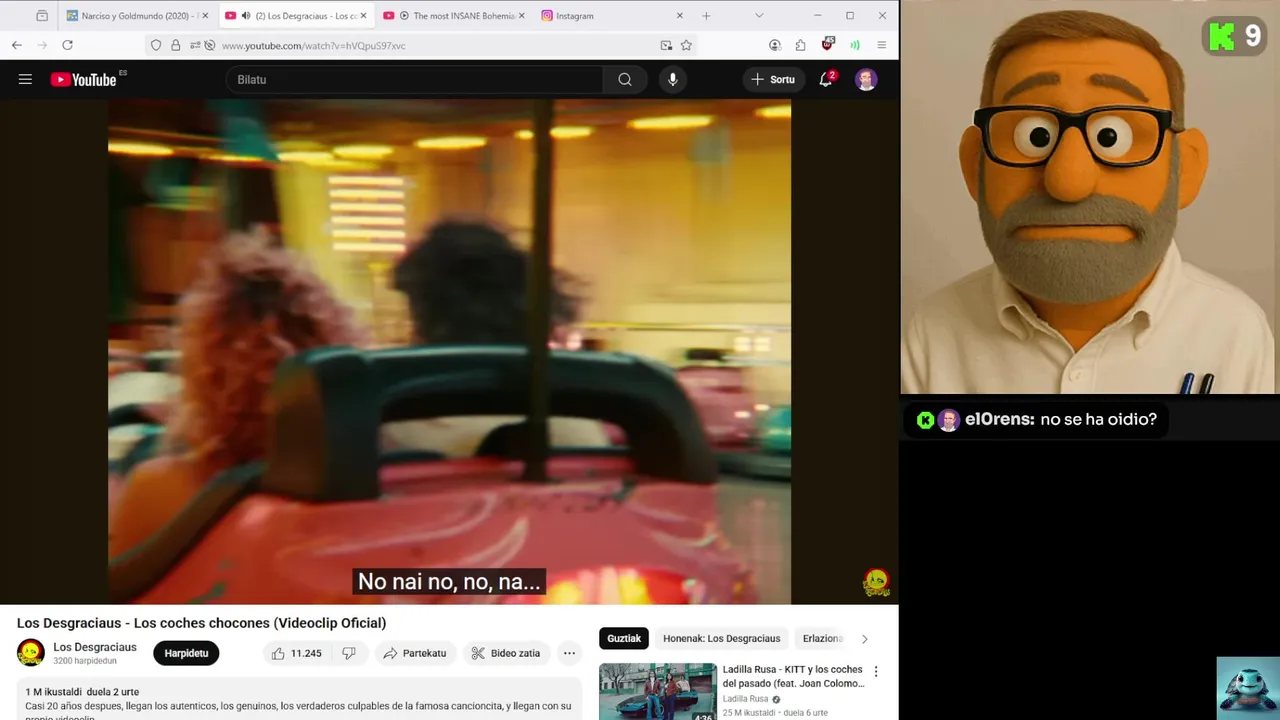Open the Ladilla Rusa channel link

point(745,699)
